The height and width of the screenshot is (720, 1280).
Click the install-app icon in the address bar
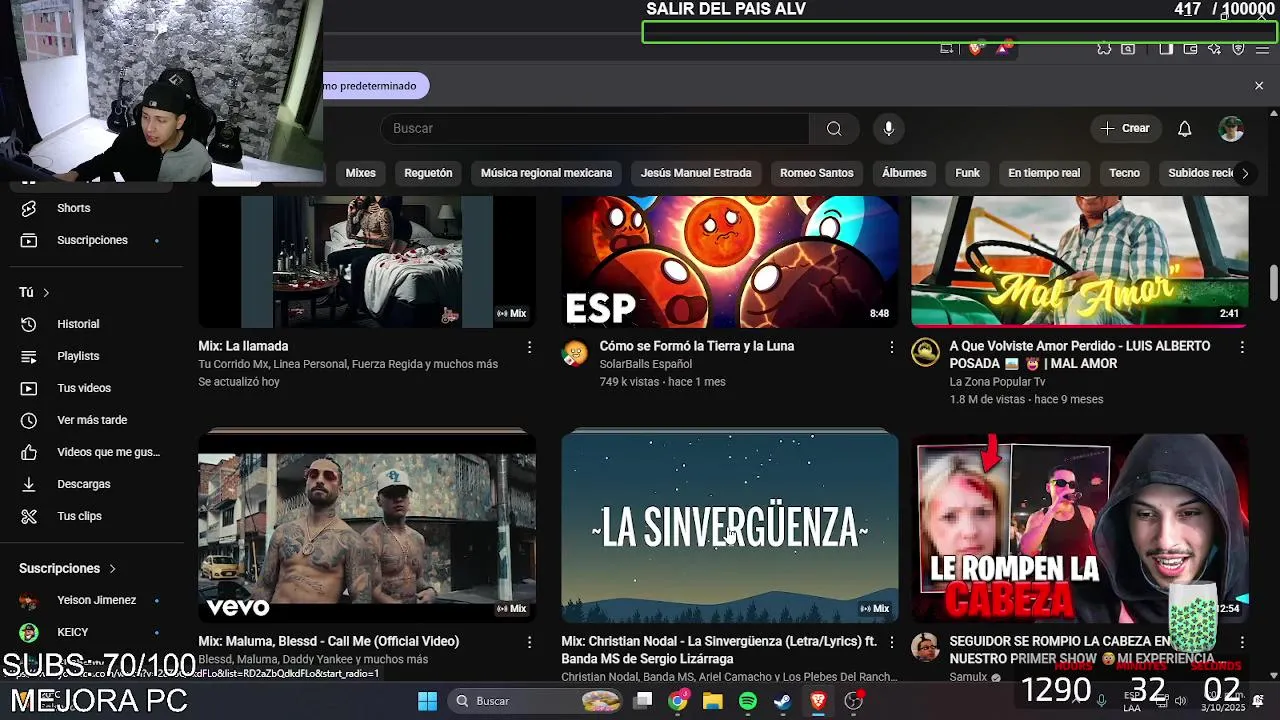(946, 48)
